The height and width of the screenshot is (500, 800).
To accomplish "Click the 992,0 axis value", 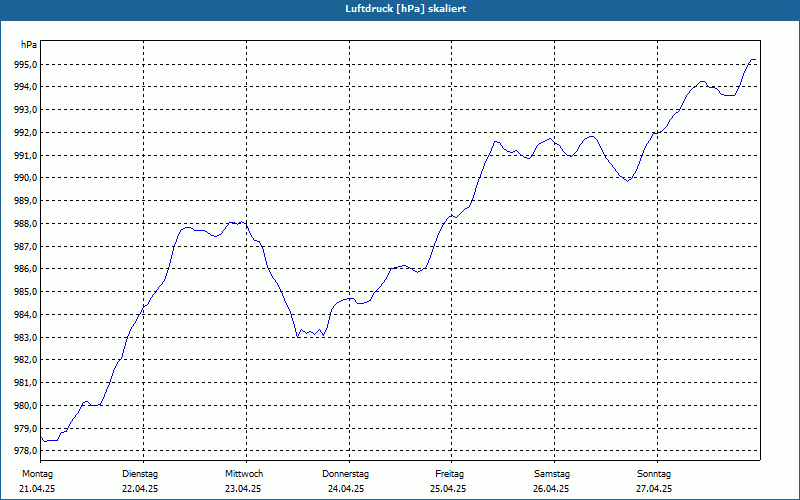I will 24,133.
